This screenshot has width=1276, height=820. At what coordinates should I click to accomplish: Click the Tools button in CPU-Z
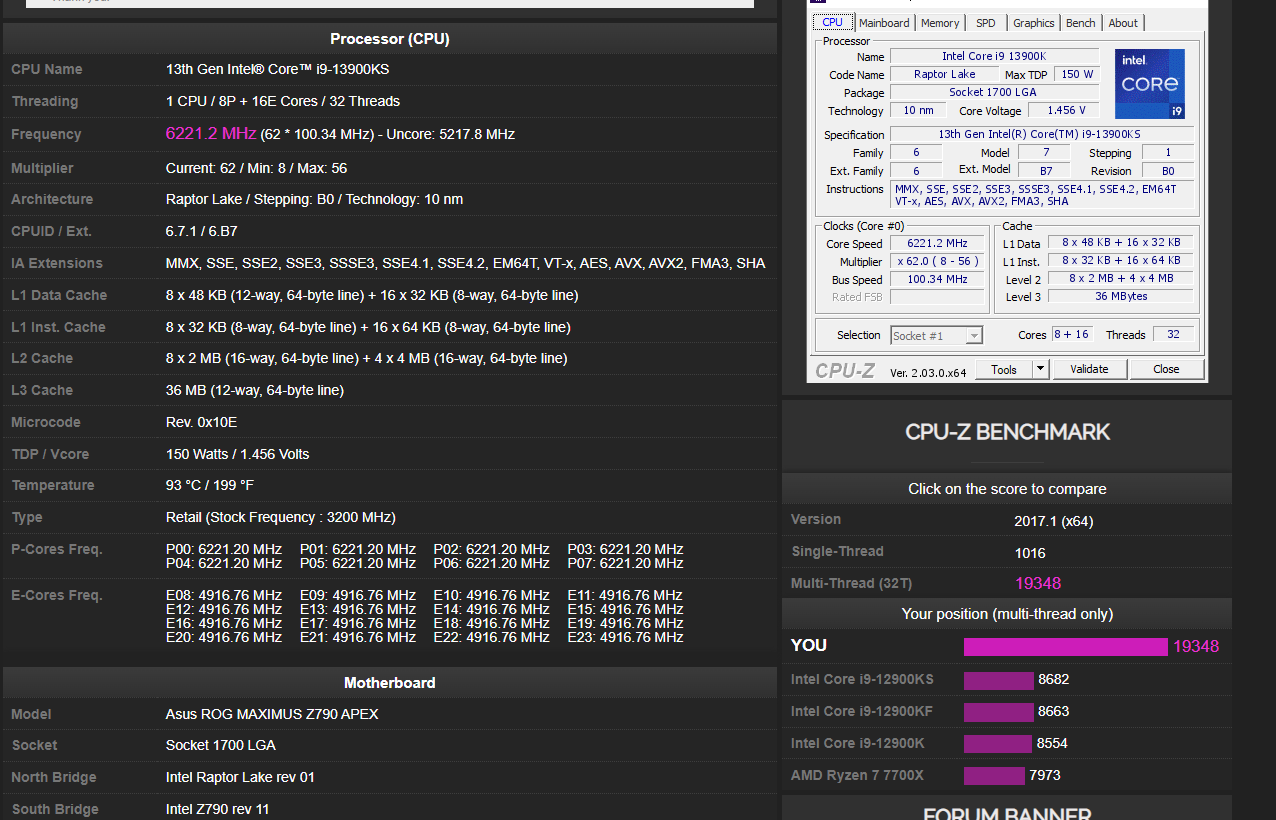click(x=1003, y=369)
